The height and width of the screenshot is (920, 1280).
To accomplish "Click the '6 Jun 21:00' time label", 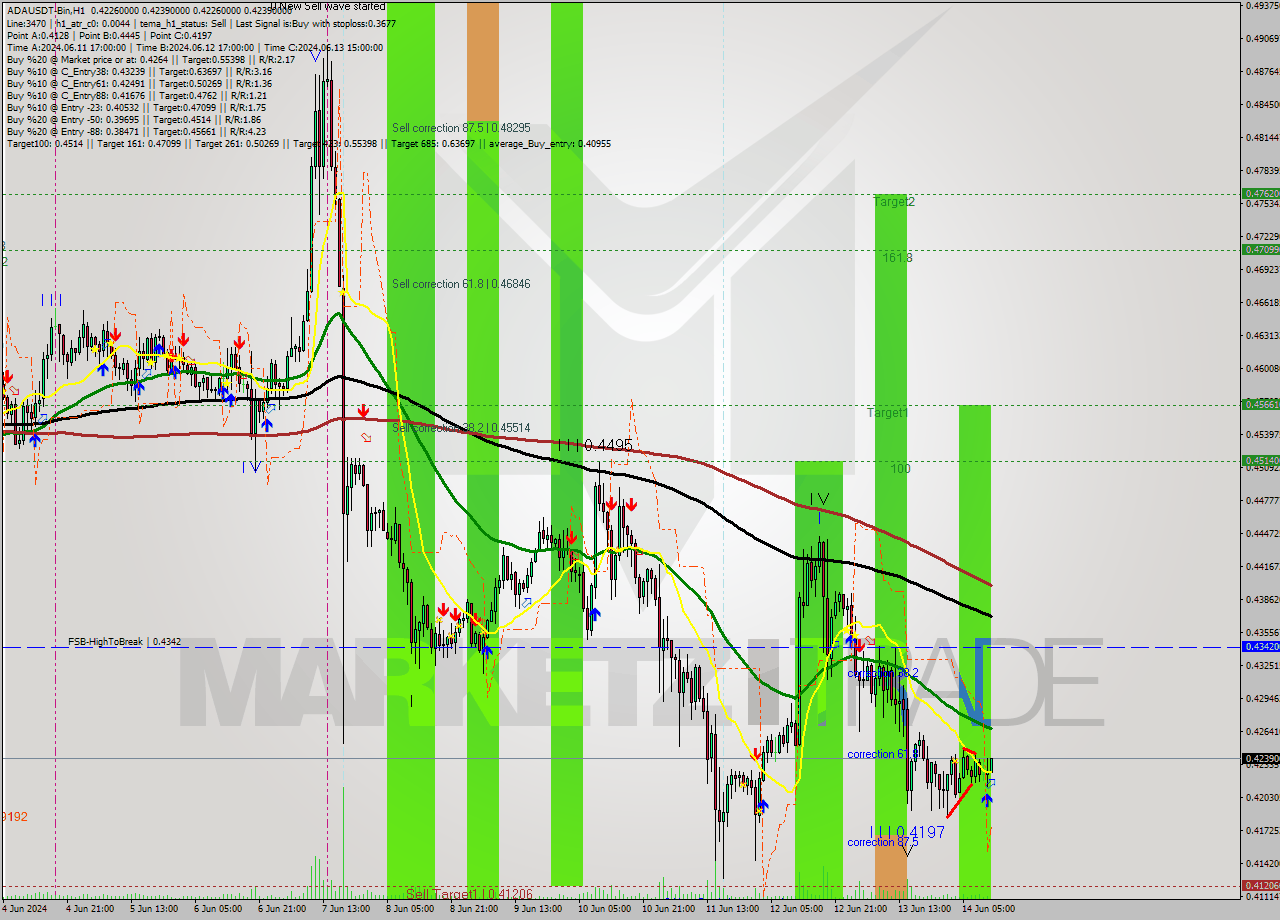I will point(281,909).
